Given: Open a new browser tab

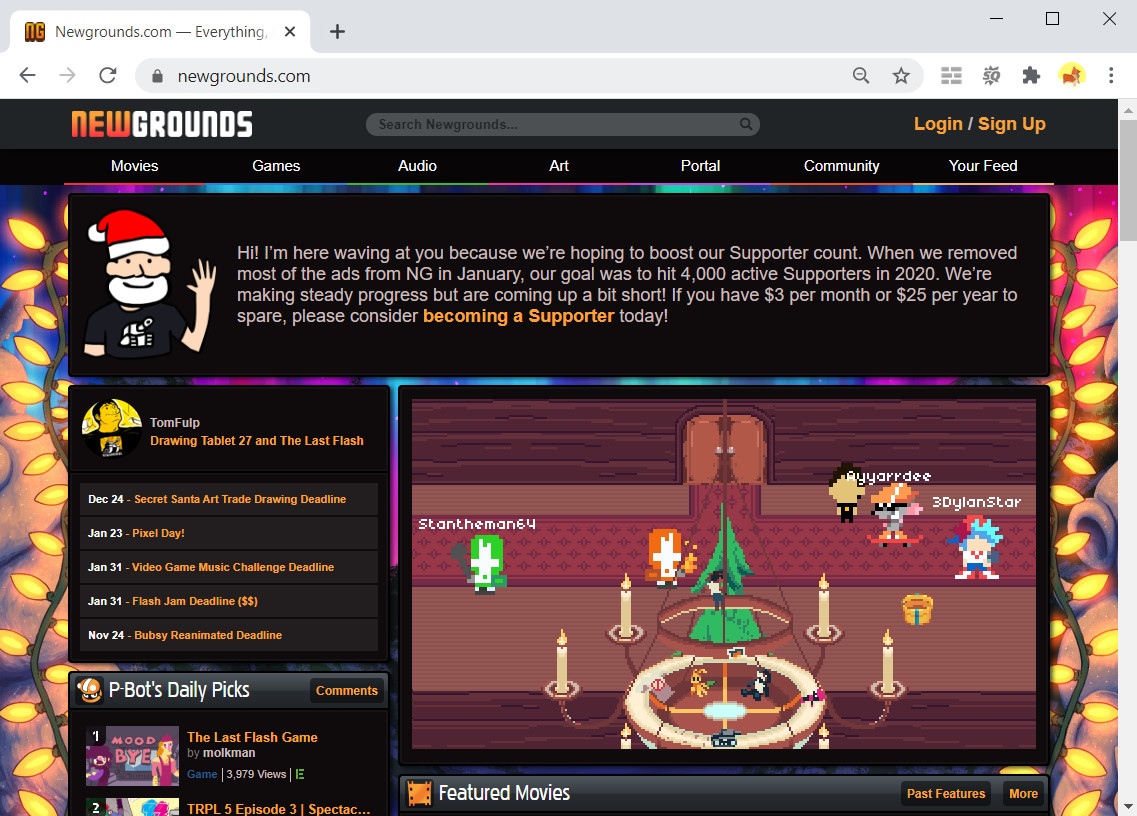Looking at the screenshot, I should [337, 32].
